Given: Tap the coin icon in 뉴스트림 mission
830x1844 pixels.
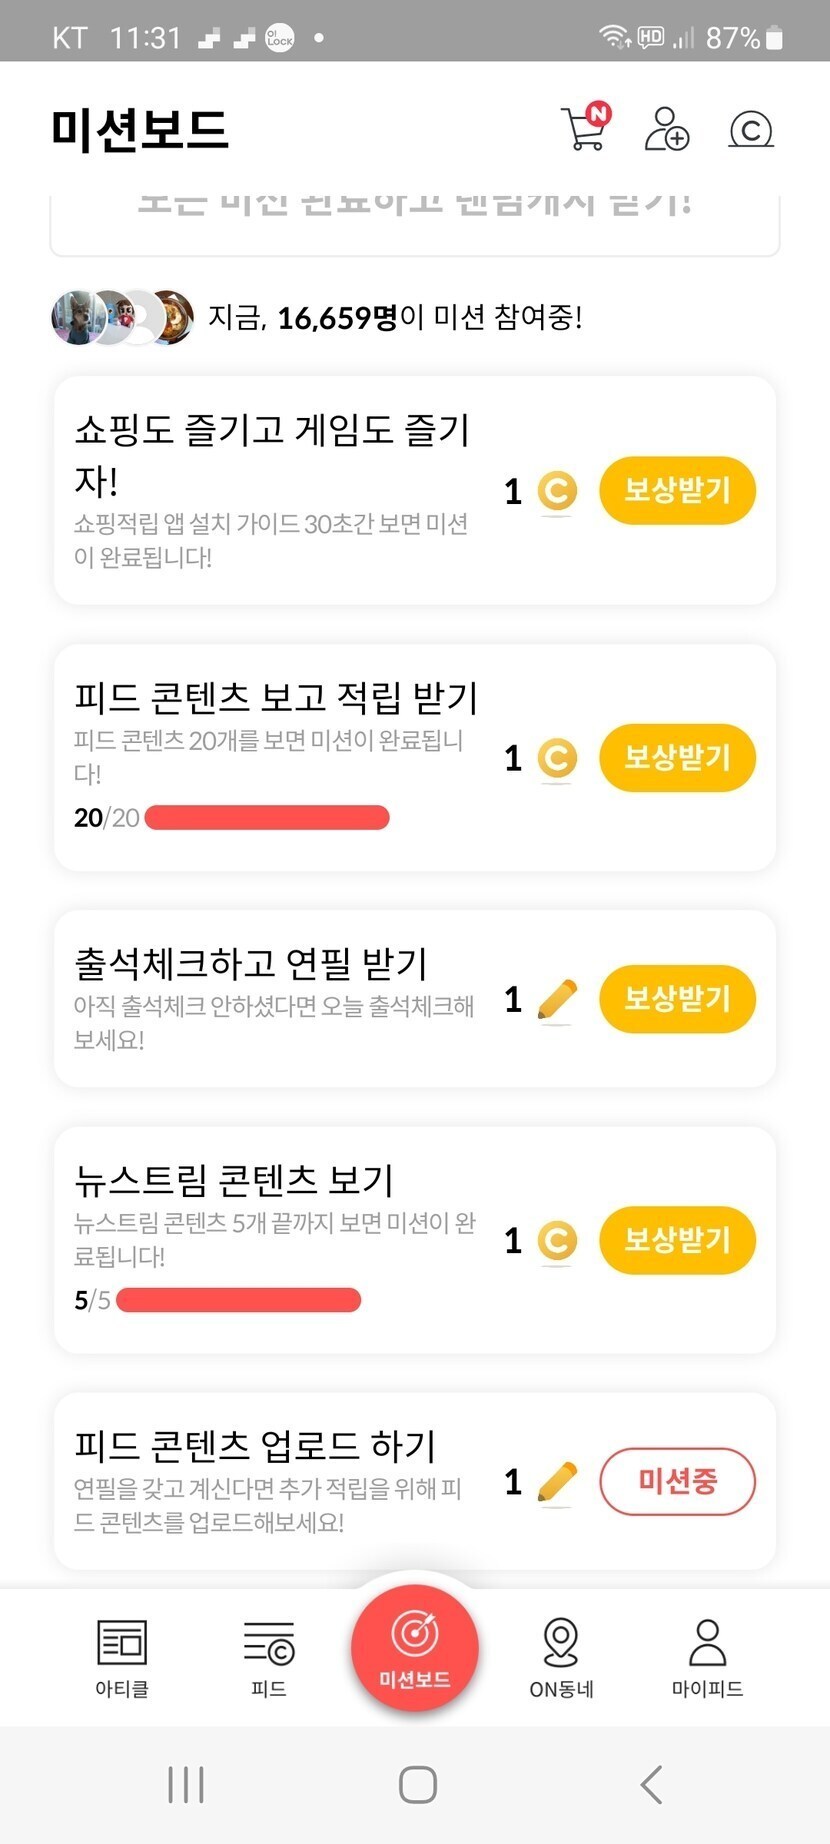Looking at the screenshot, I should [557, 1241].
